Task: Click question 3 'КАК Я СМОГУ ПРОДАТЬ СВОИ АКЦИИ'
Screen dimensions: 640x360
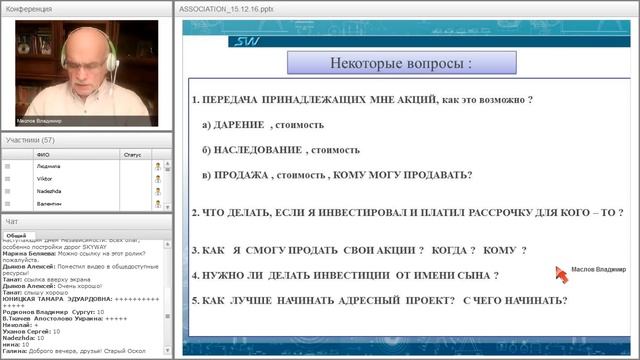Action: click(359, 250)
